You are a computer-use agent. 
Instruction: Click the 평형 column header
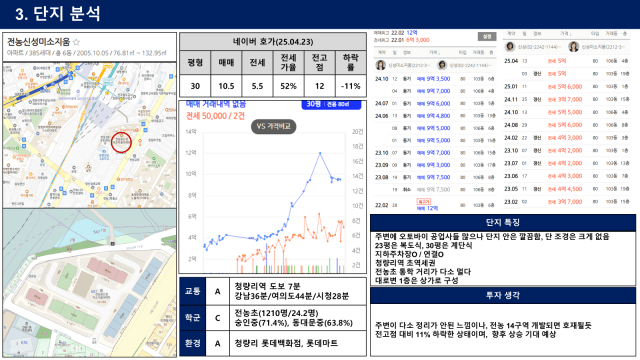point(195,62)
